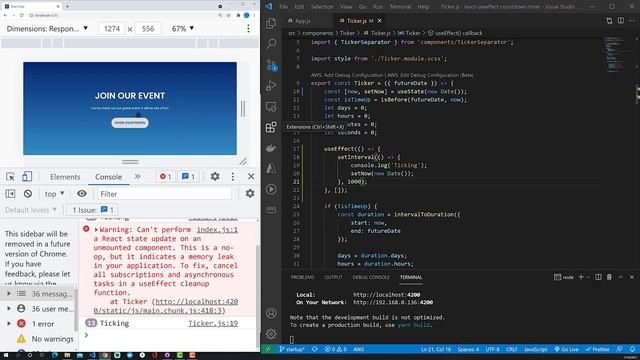Open the top JavaScript context dropdown
Screen dimensions: 640x360
point(54,194)
